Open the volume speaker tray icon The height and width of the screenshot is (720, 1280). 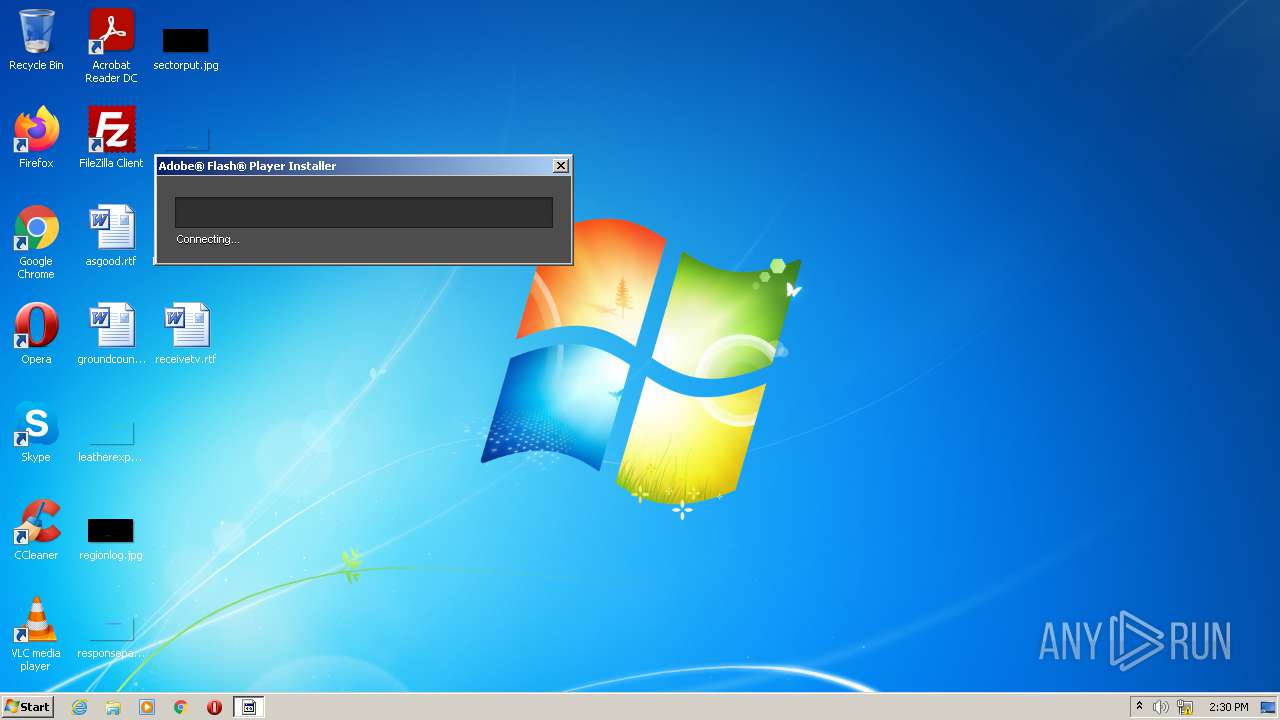pos(1161,707)
